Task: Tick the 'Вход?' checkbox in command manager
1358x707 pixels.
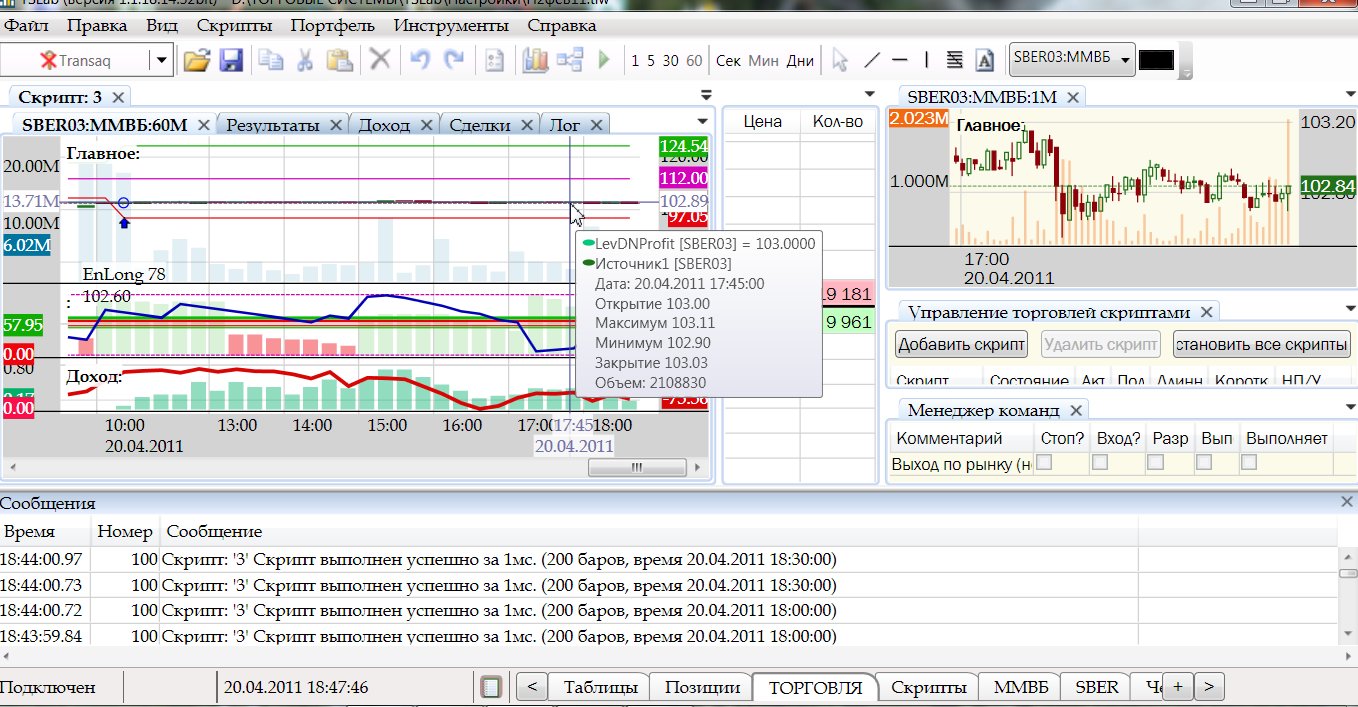Action: (1100, 462)
